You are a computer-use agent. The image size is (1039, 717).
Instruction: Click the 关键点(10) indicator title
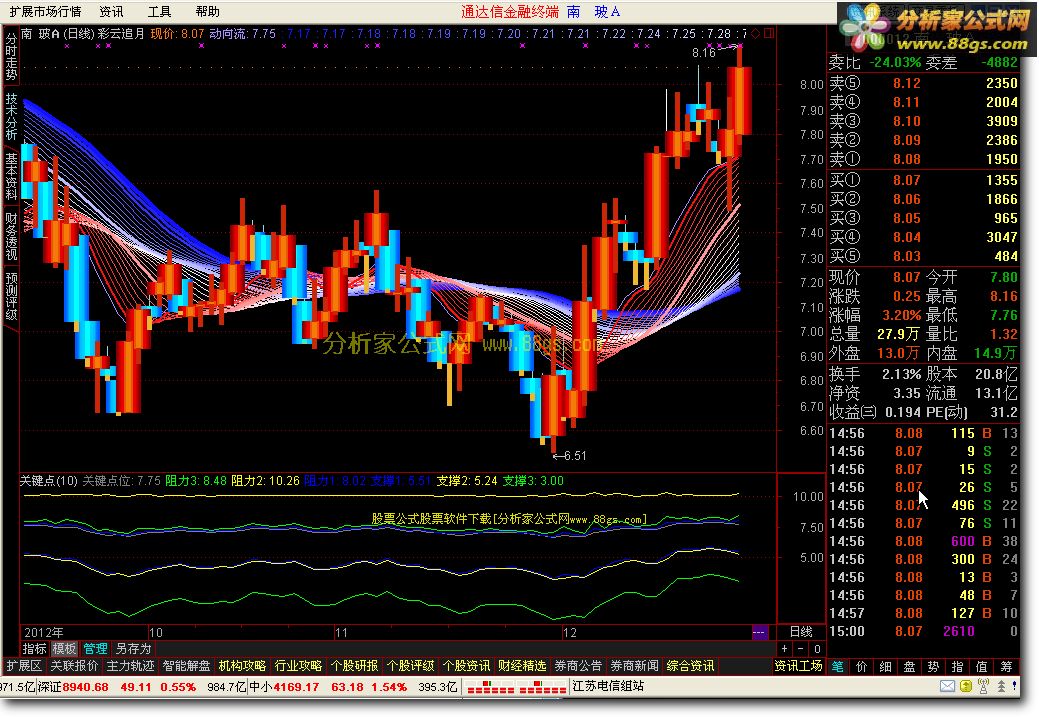click(48, 480)
